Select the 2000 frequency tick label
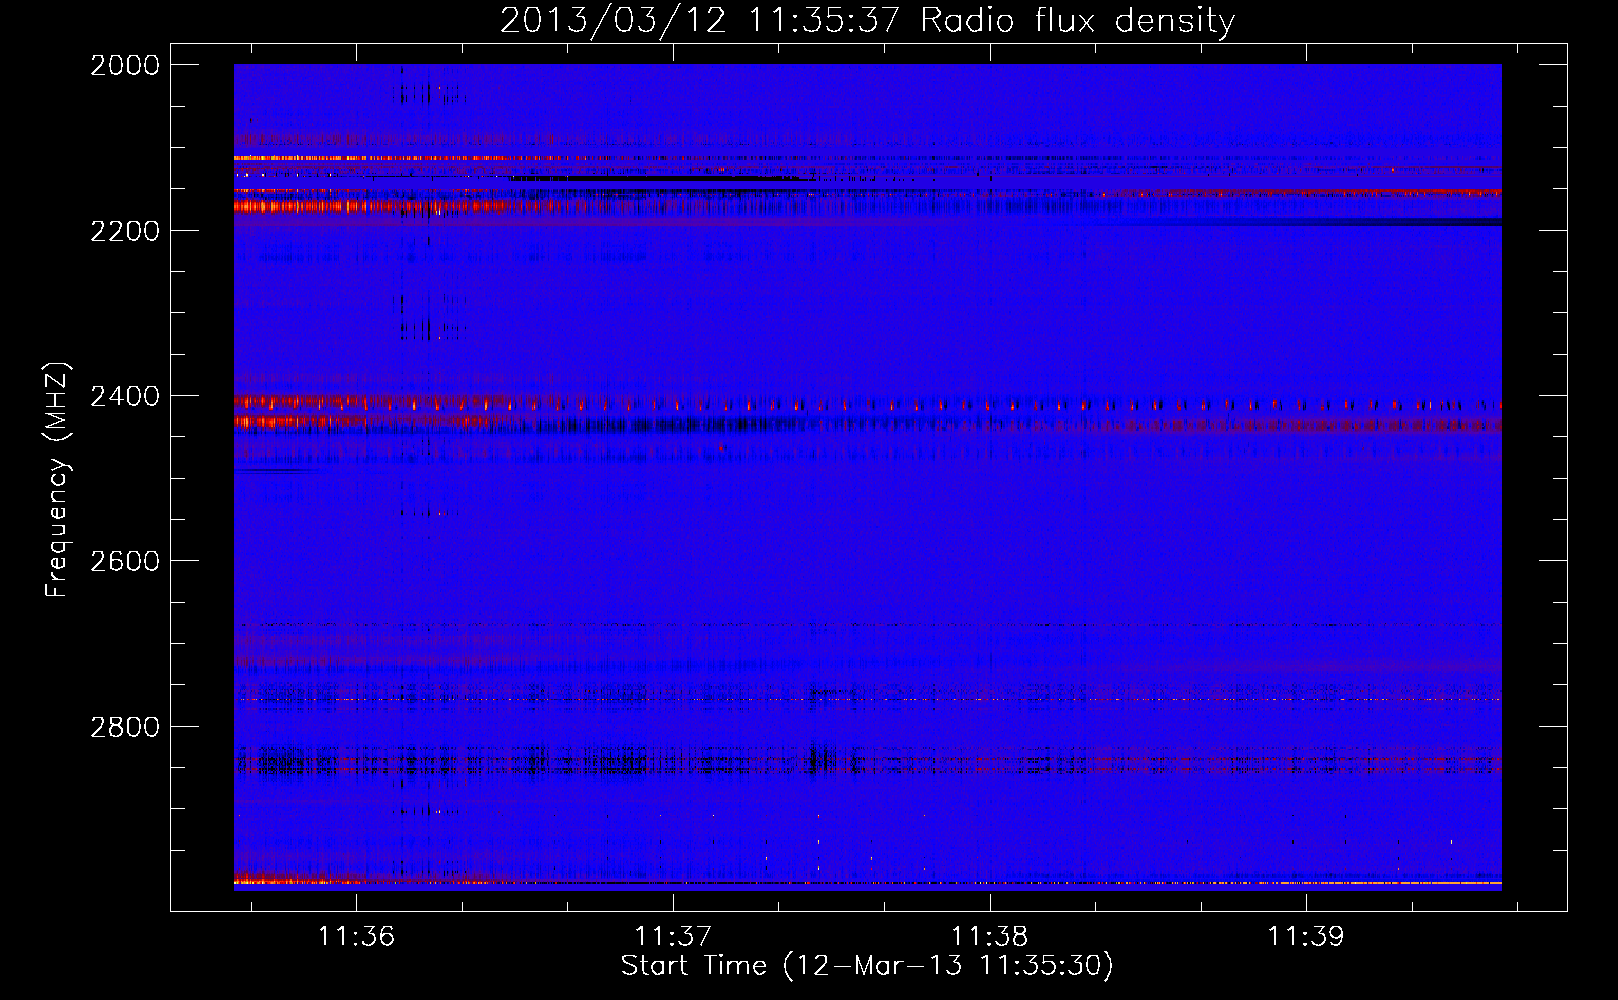The height and width of the screenshot is (1000, 1618). click(125, 65)
